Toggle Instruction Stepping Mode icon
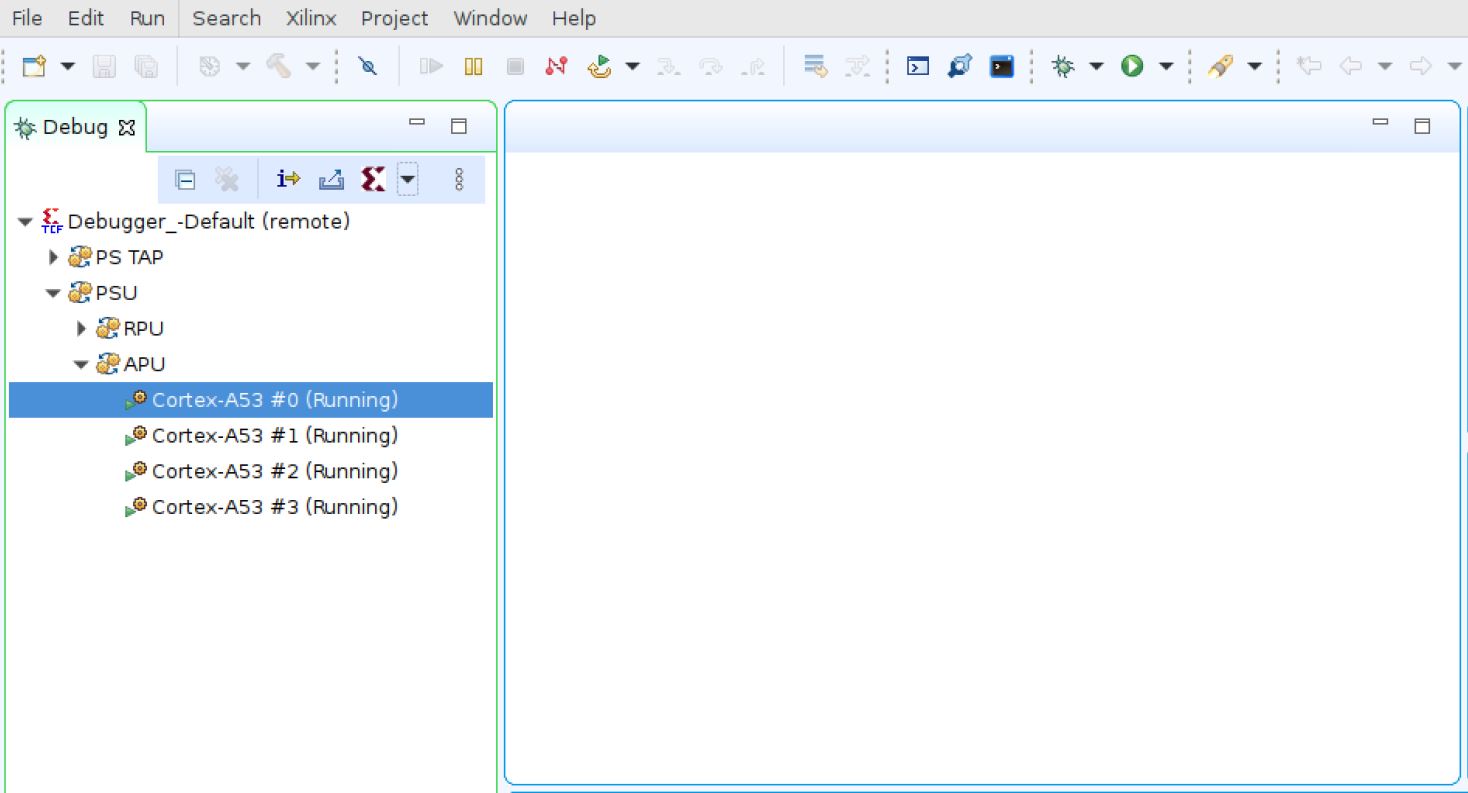The height and width of the screenshot is (793, 1468). (289, 180)
